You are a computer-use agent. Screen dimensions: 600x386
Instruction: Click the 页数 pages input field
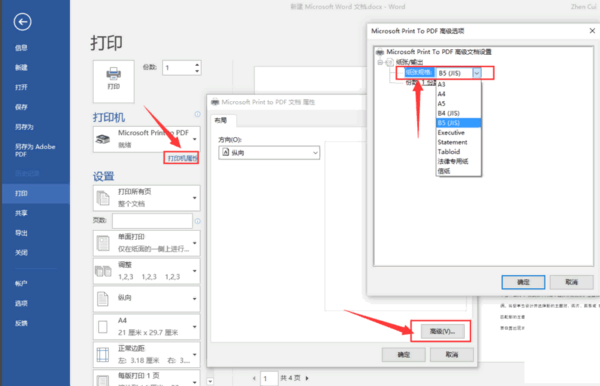(x=152, y=221)
